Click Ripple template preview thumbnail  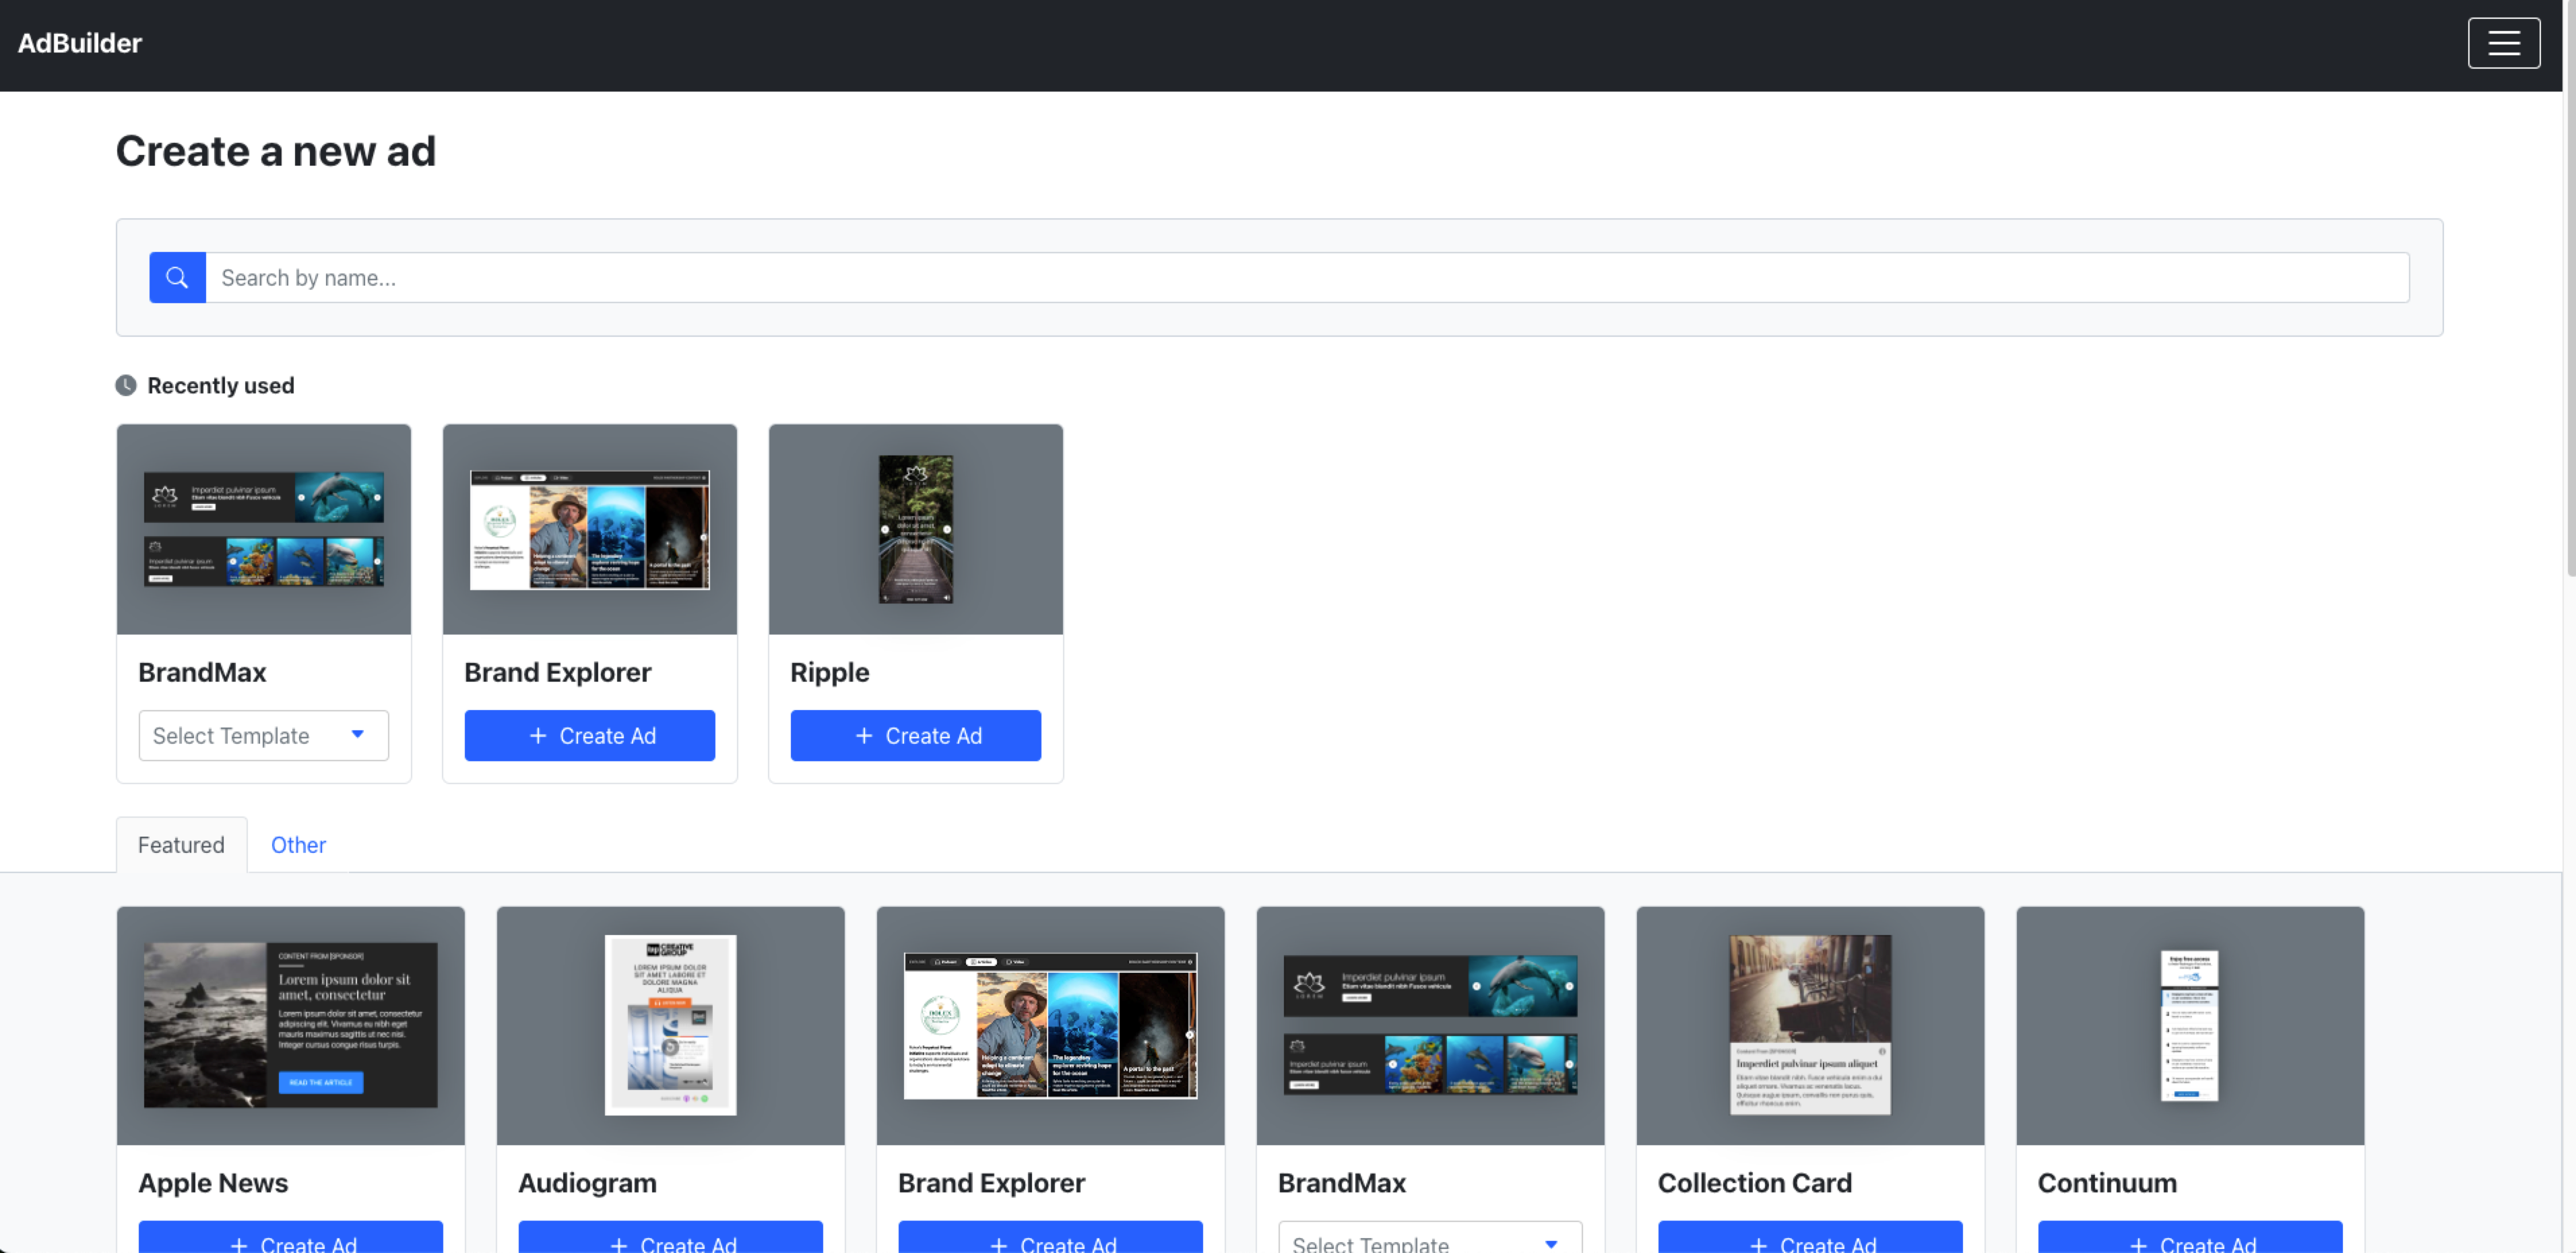pos(915,529)
